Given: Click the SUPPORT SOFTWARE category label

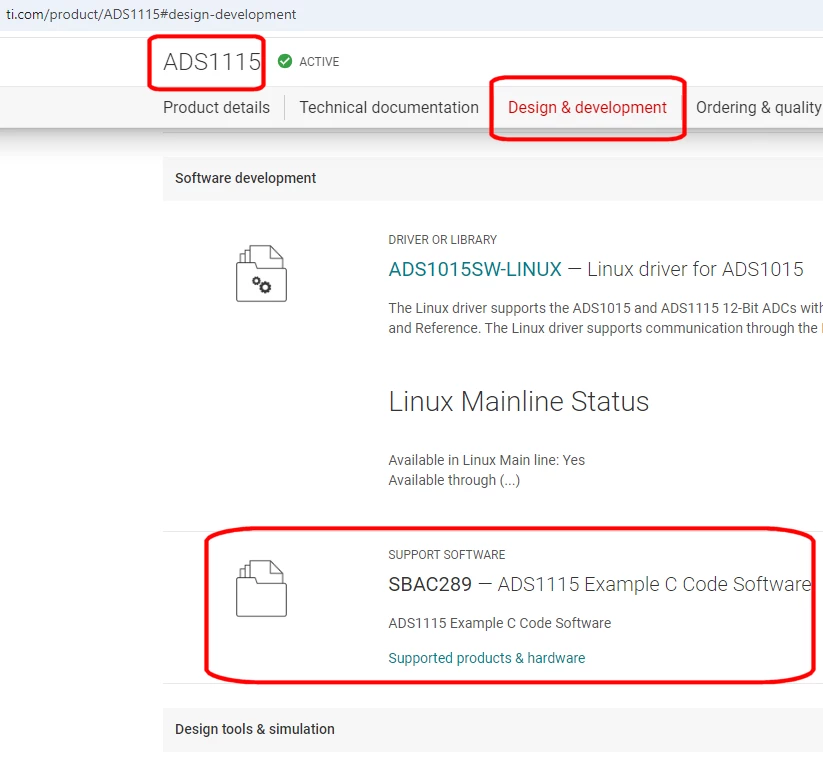Looking at the screenshot, I should (447, 555).
